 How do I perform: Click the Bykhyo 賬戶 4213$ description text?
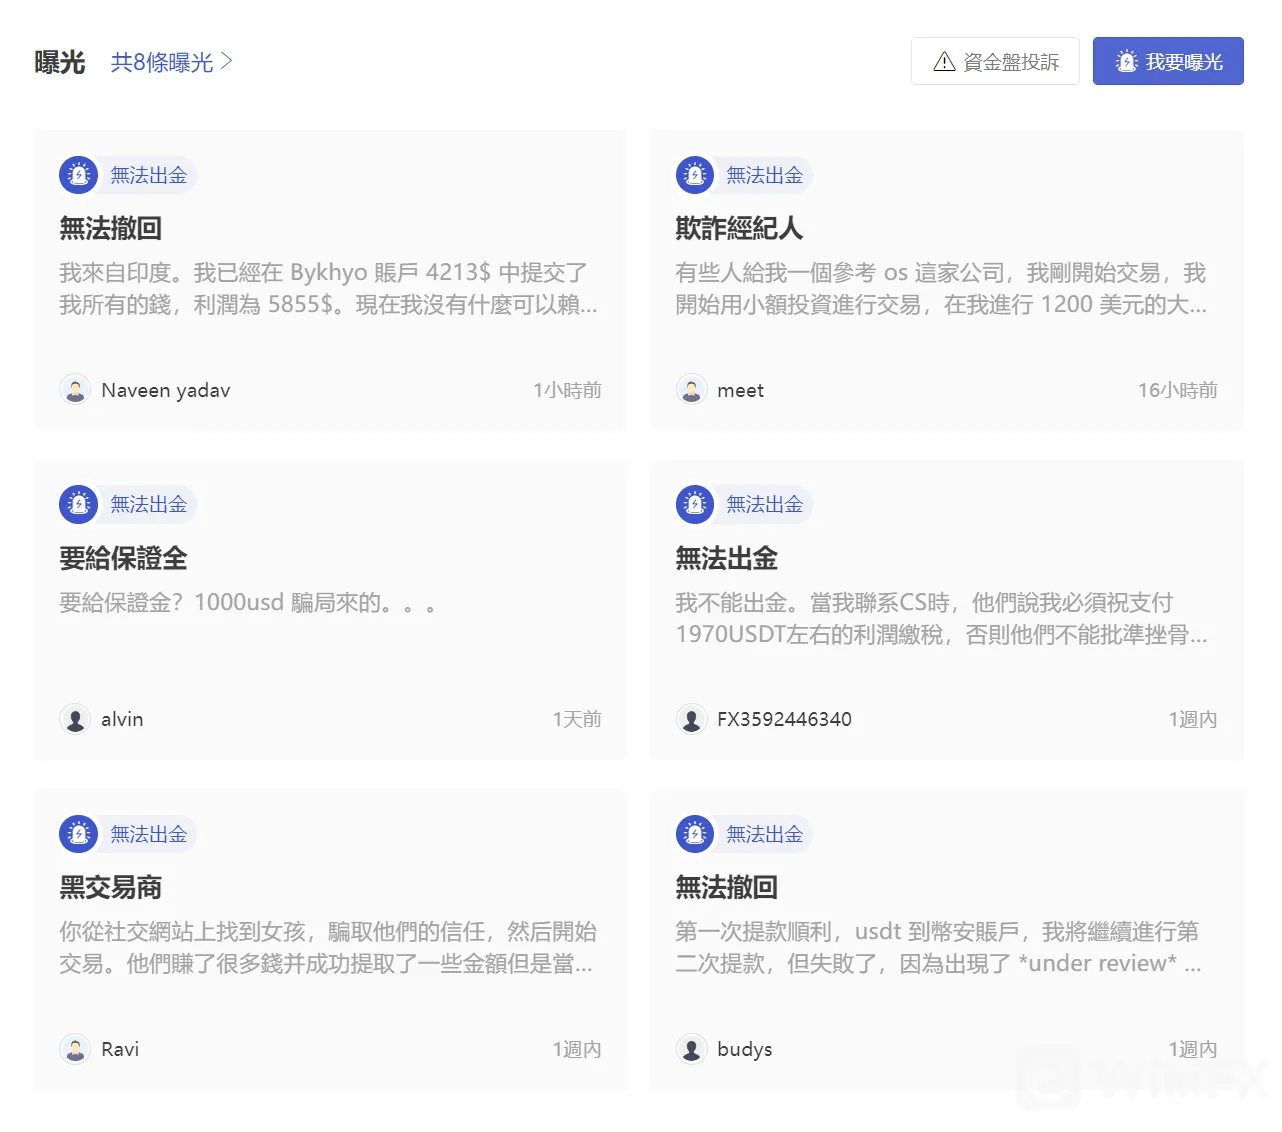tap(329, 288)
